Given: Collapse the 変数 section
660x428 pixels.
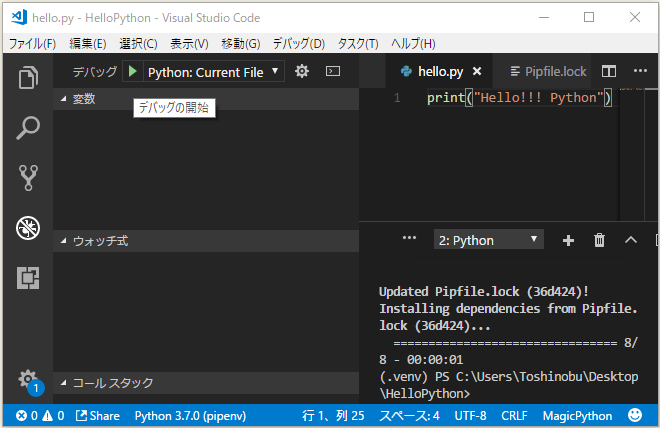Looking at the screenshot, I should tap(206, 99).
